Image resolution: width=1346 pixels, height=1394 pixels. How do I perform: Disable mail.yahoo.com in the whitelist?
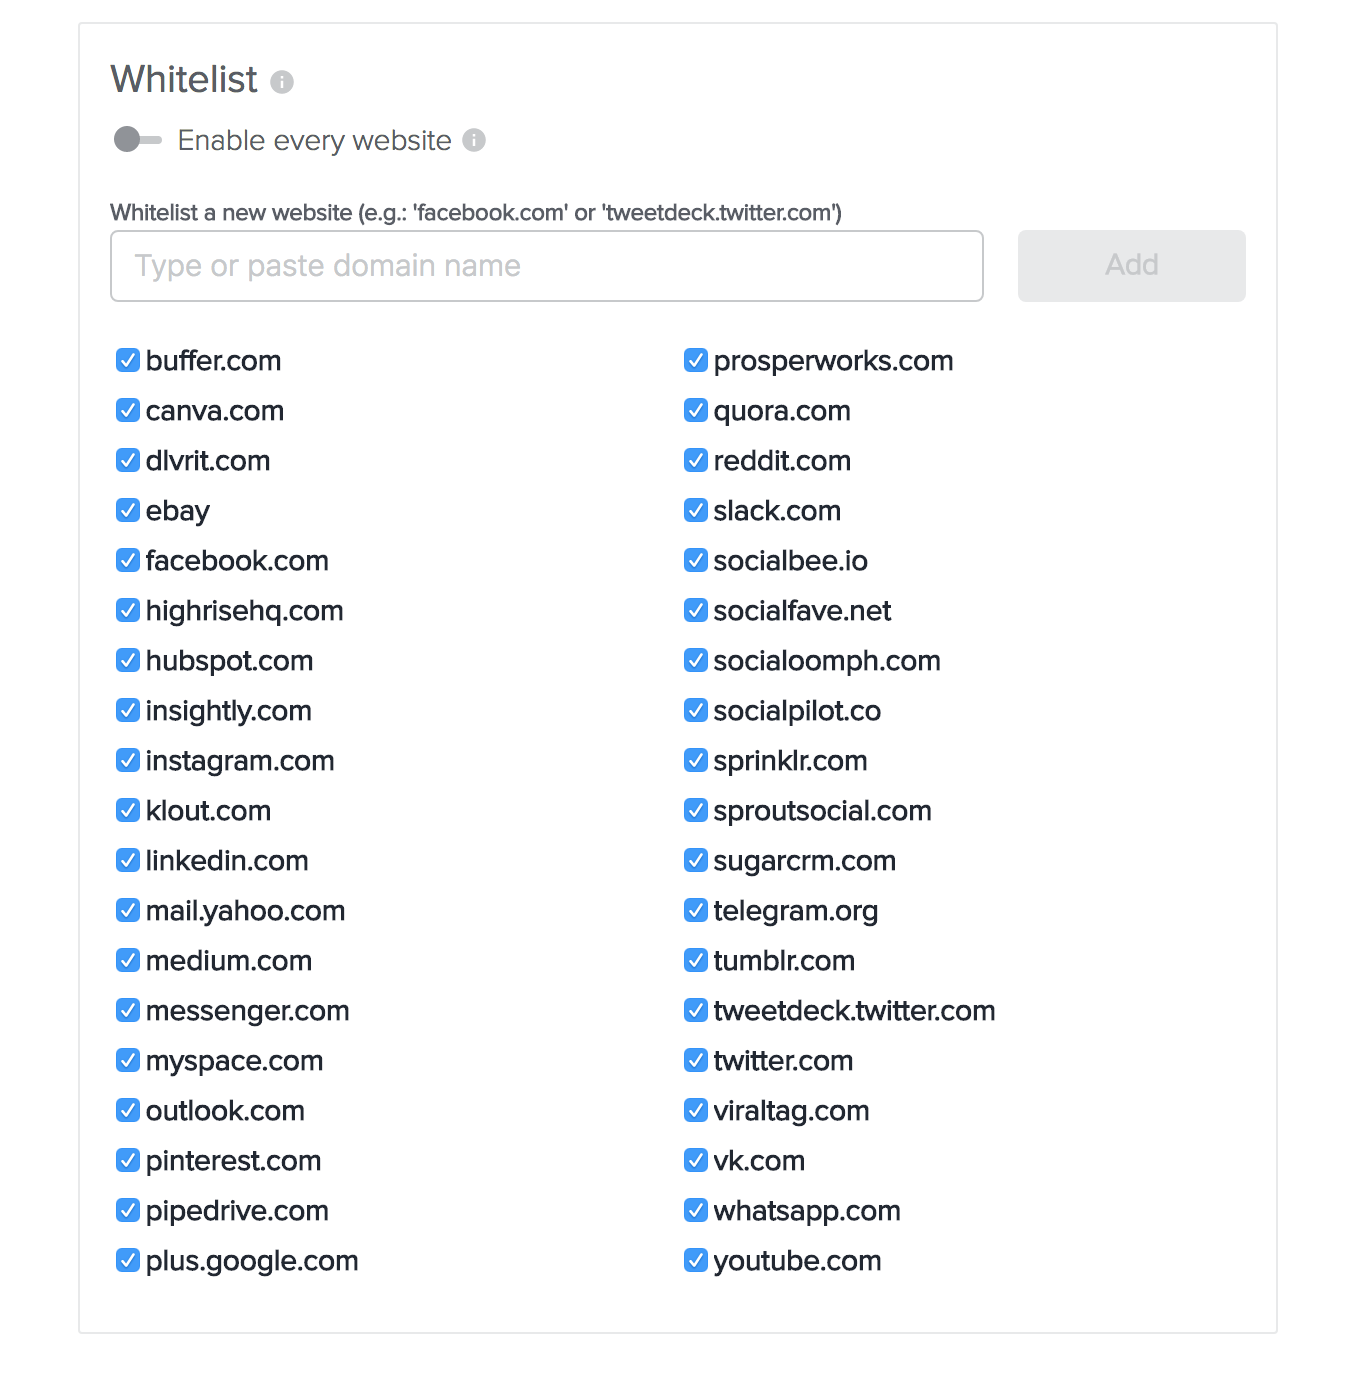128,910
